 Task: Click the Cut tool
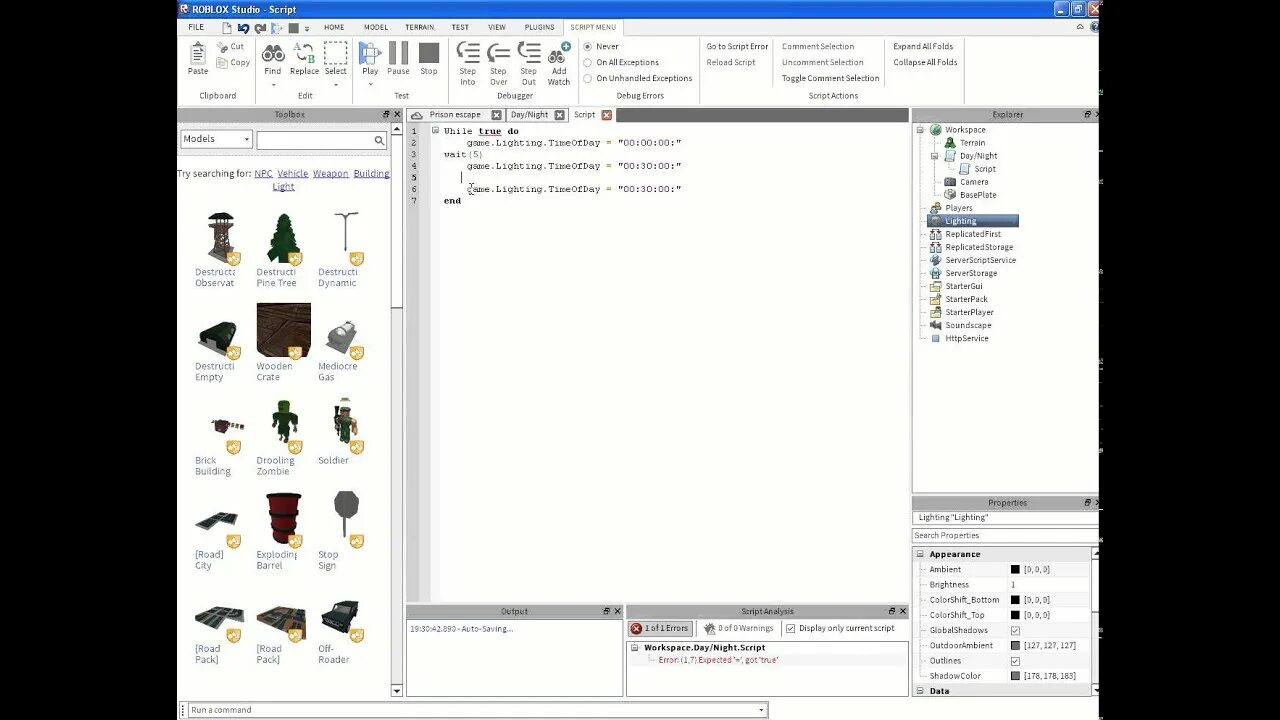[230, 46]
